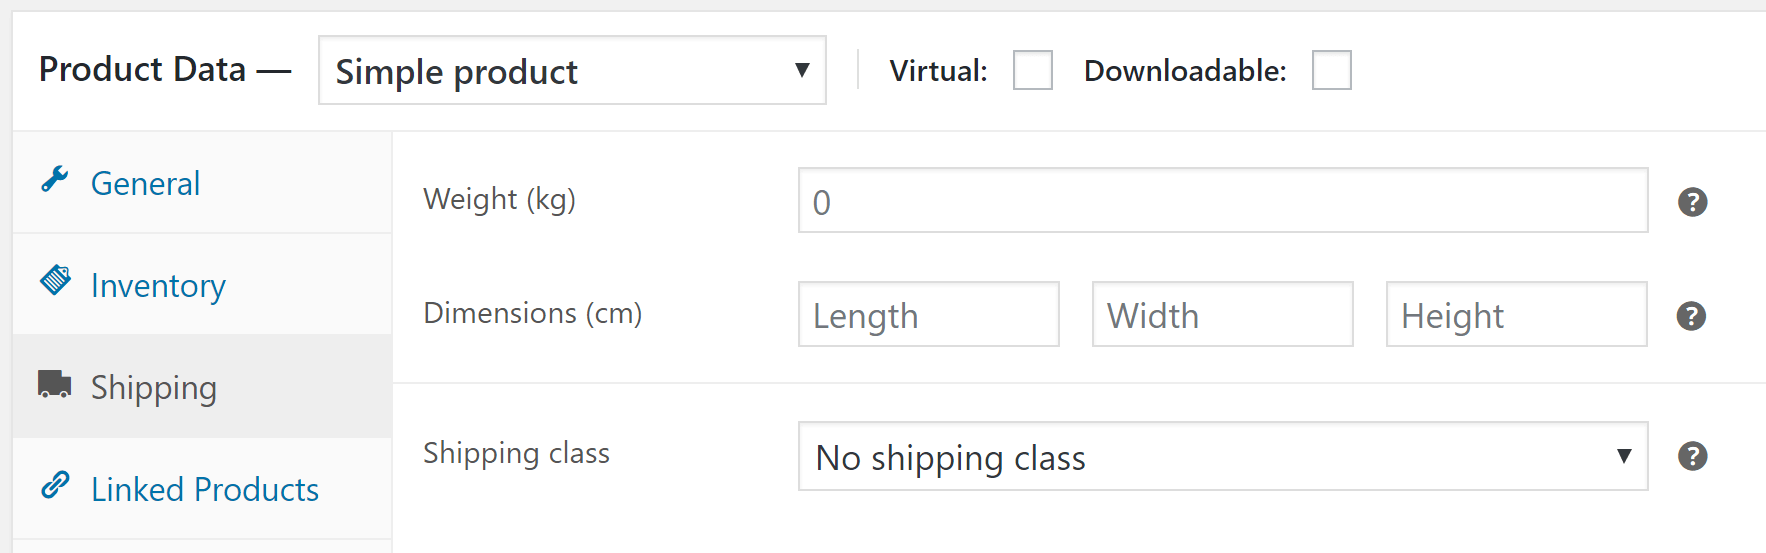Tick the Downloadable checkbox
1766x553 pixels.
click(1332, 70)
